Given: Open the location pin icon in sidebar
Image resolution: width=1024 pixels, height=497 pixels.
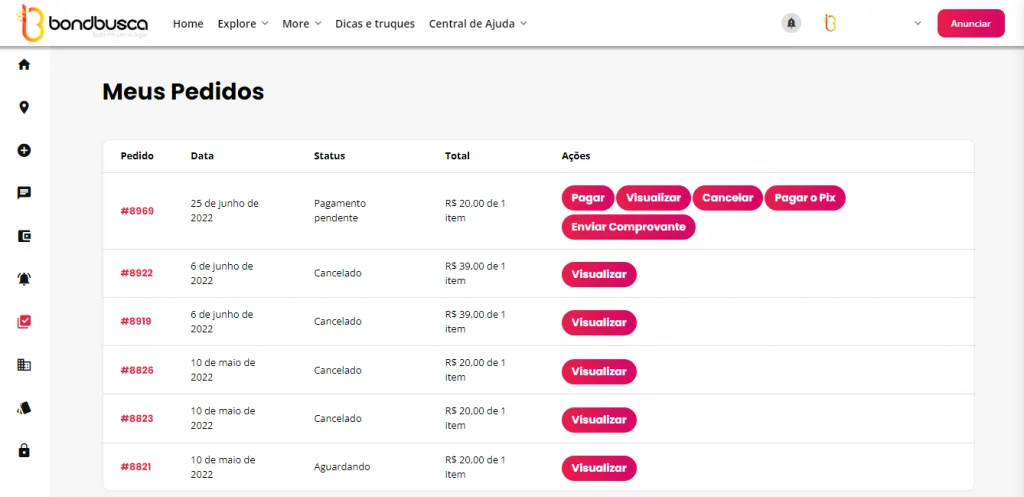Looking at the screenshot, I should point(24,108).
